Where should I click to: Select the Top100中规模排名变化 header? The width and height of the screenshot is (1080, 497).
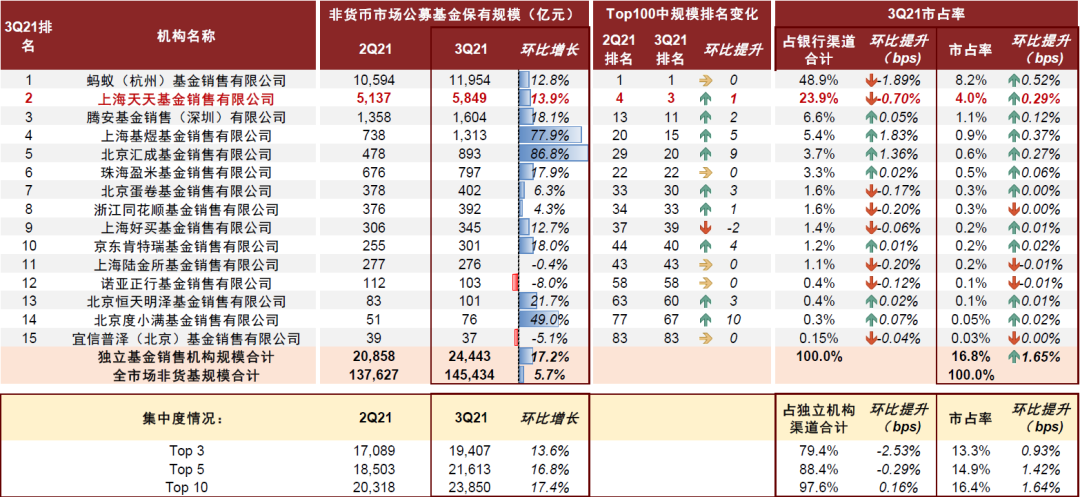click(x=682, y=13)
